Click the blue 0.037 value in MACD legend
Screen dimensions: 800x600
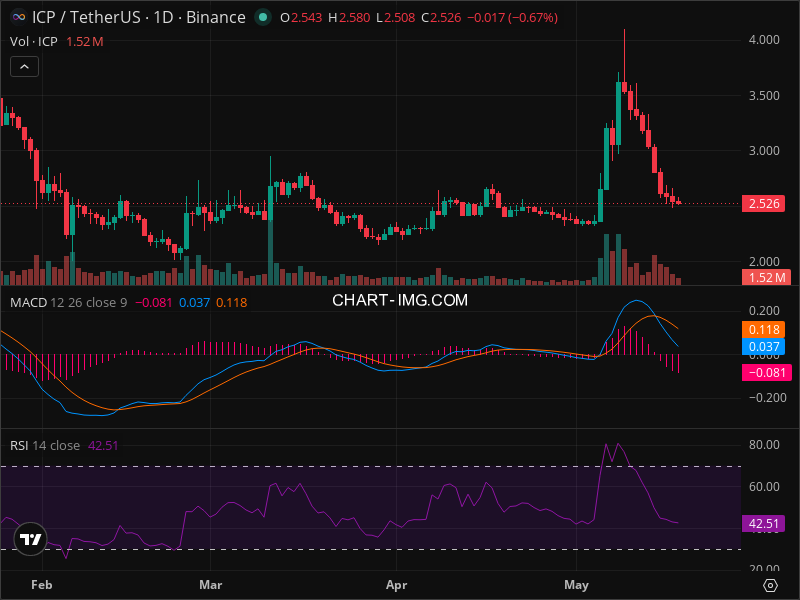(x=194, y=303)
